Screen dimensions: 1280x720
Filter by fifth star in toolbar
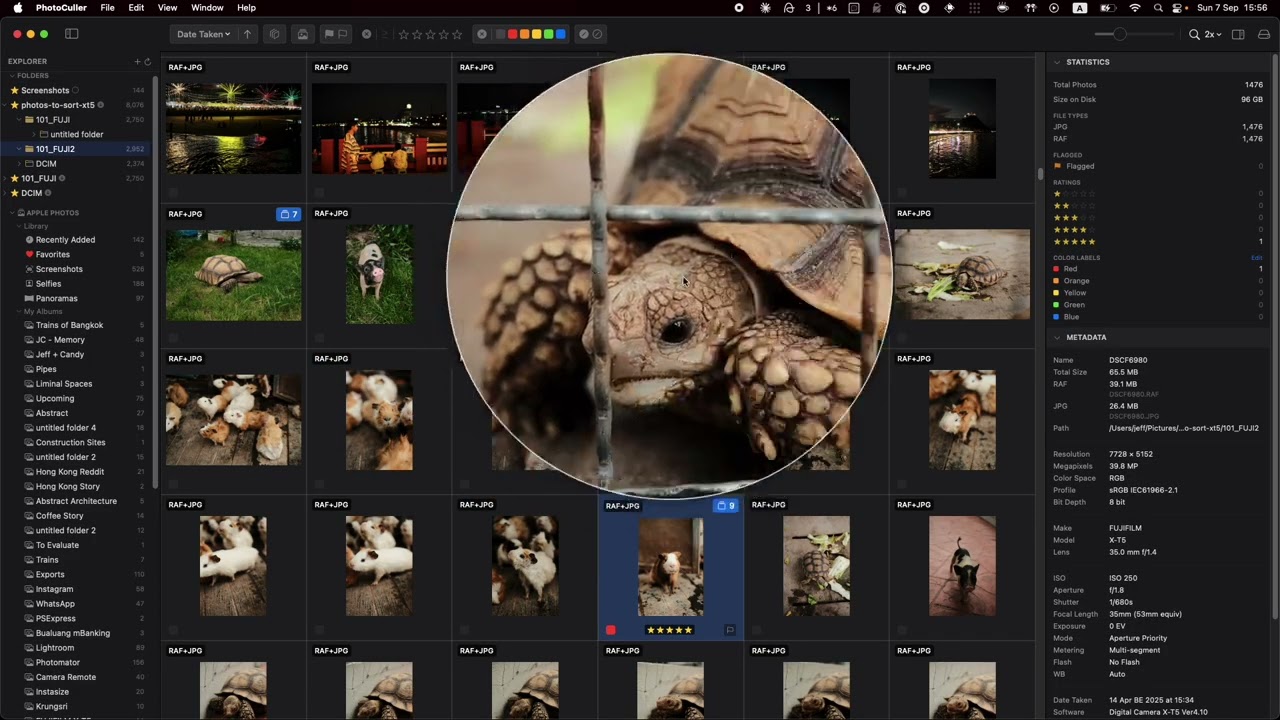click(457, 34)
